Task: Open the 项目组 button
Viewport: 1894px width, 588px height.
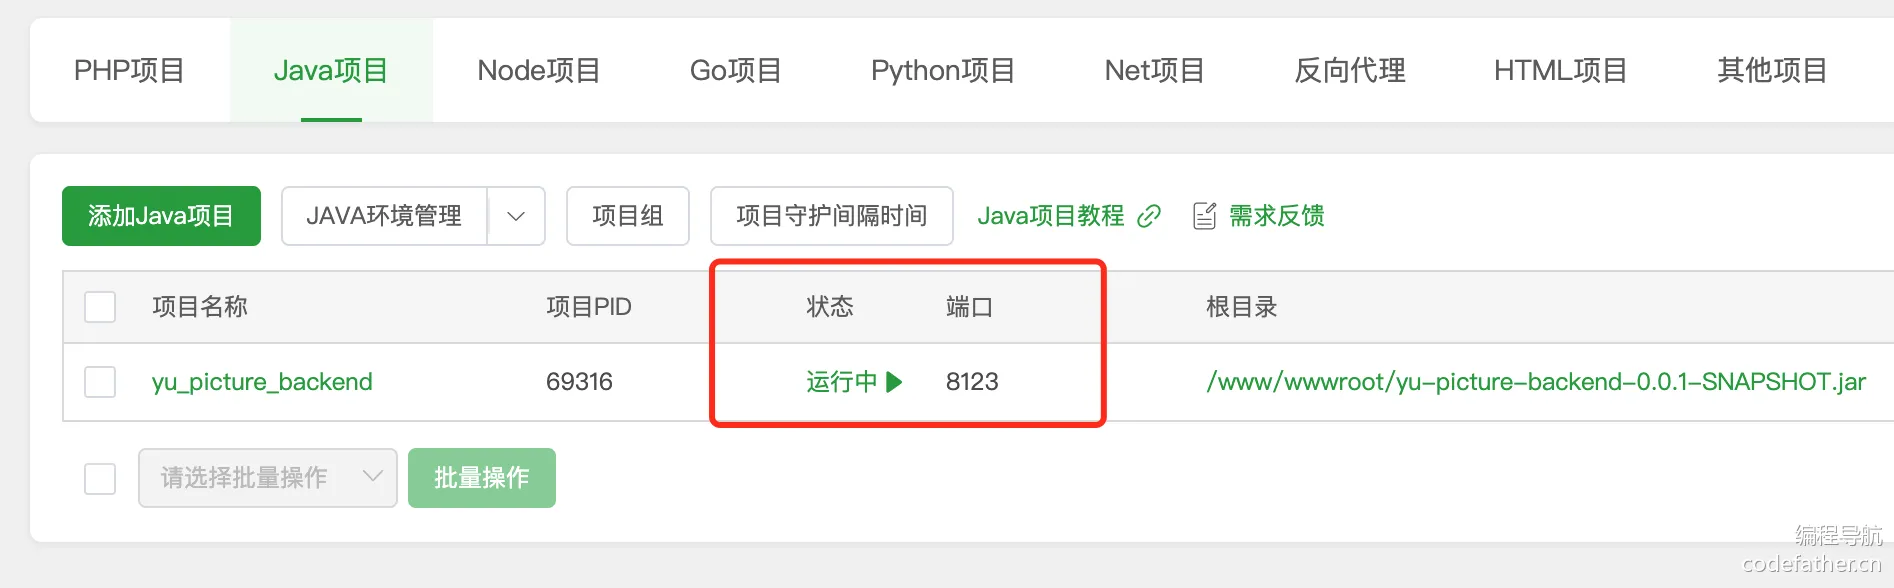Action: (627, 216)
